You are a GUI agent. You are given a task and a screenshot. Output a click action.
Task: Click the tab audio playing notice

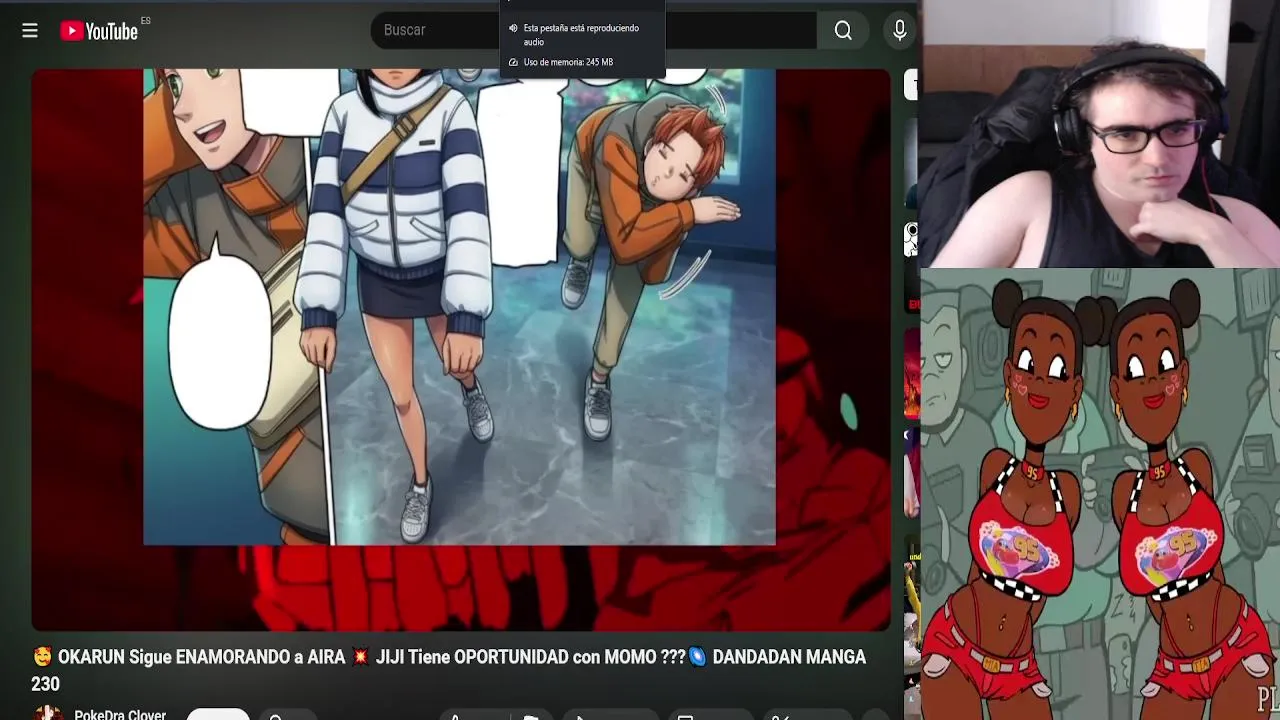(581, 35)
